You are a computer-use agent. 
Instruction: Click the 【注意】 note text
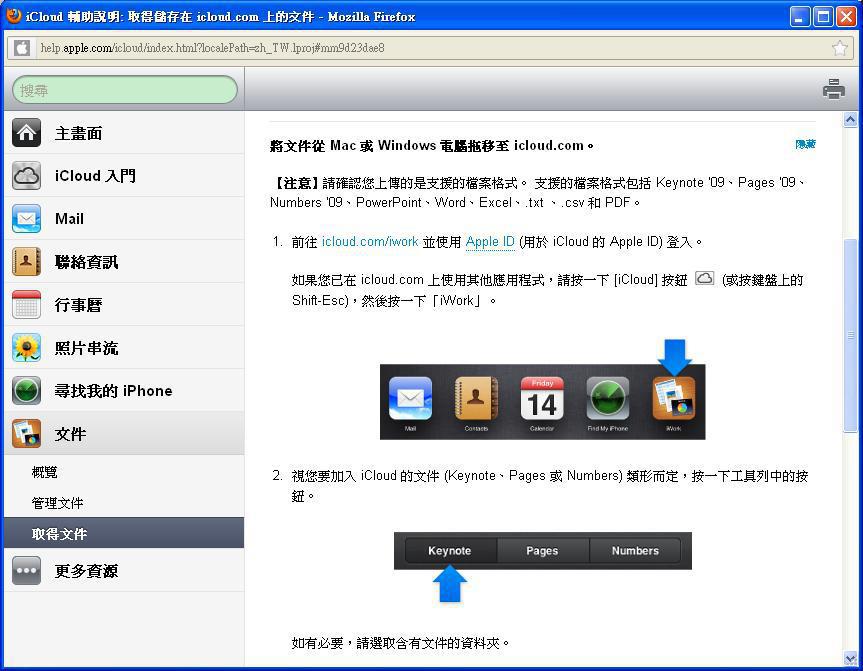(x=538, y=193)
